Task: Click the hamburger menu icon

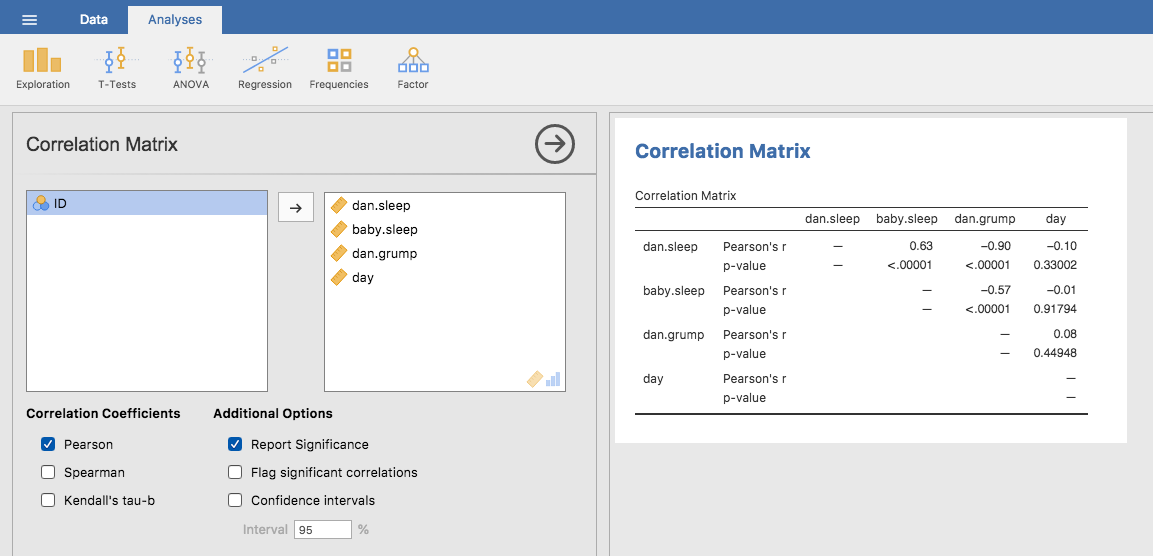Action: [29, 20]
